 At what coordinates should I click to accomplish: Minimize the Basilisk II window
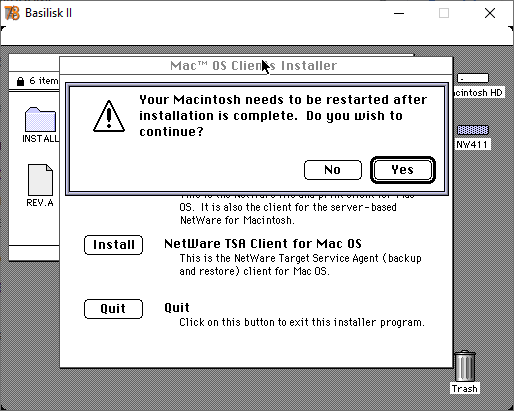click(399, 13)
